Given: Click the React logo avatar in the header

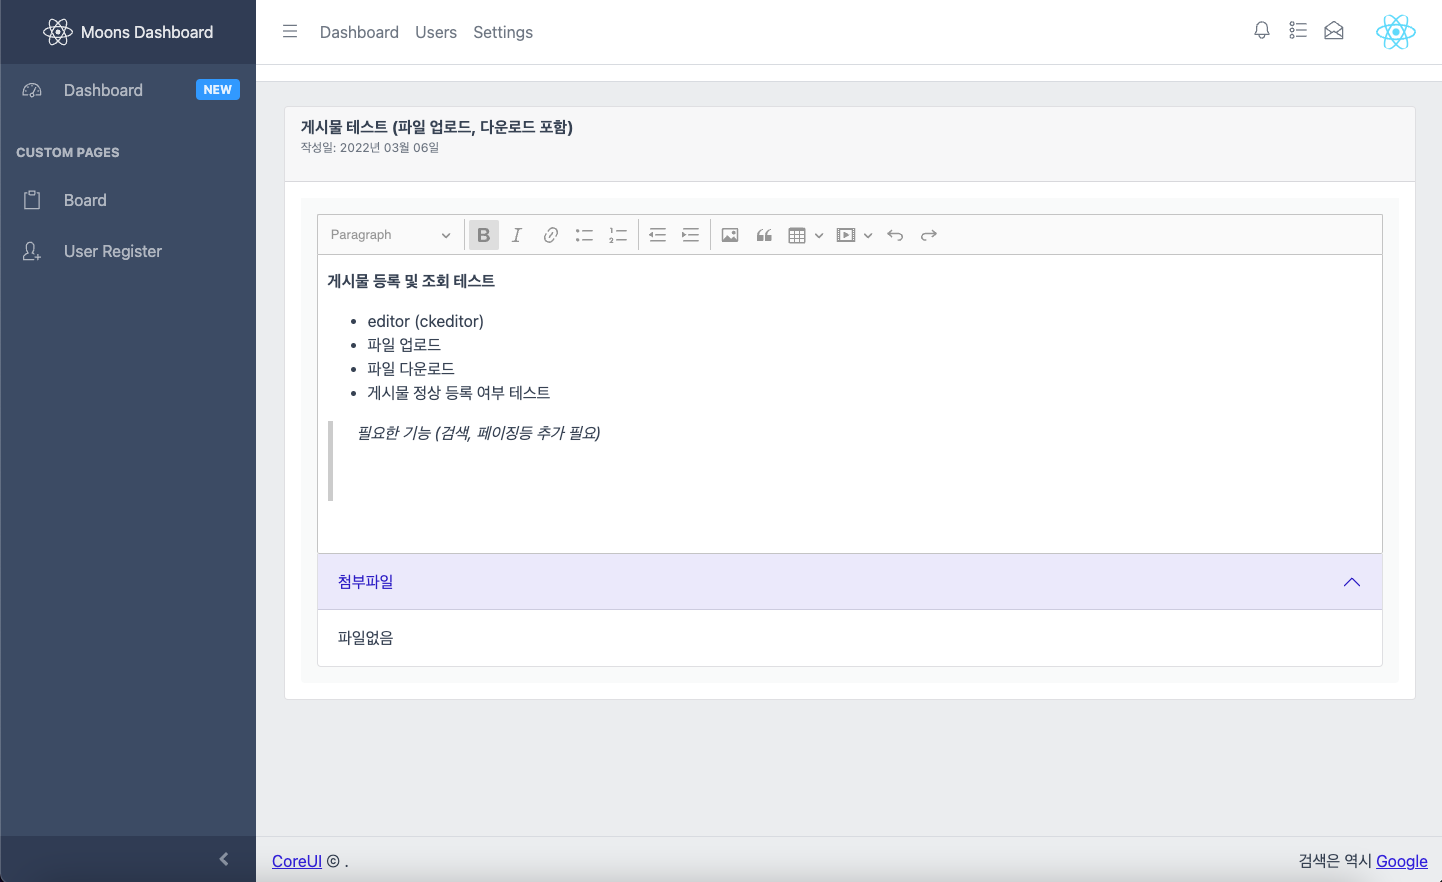Looking at the screenshot, I should (x=1395, y=31).
